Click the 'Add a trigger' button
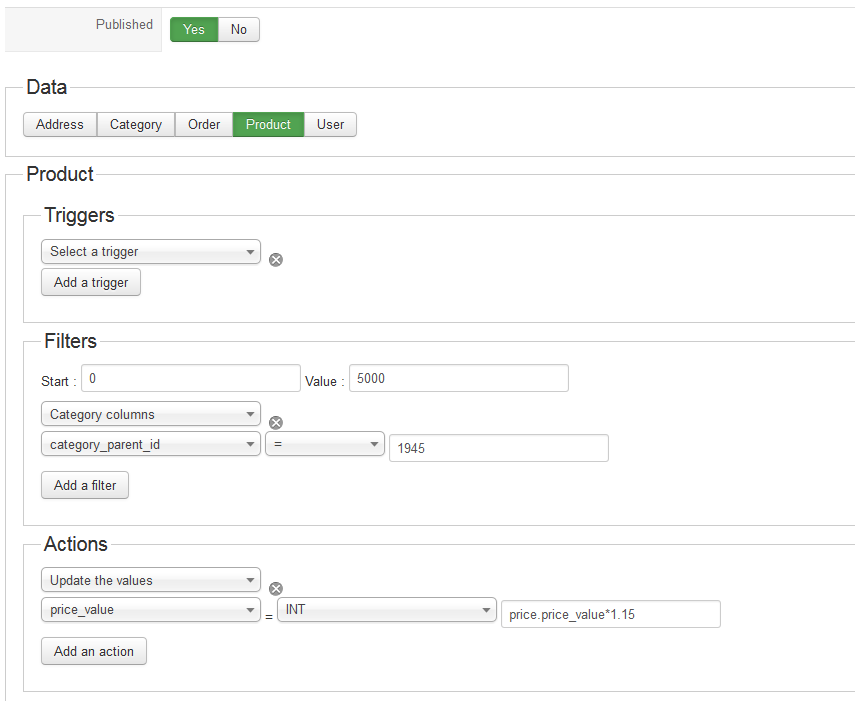Image resolution: width=855 pixels, height=701 pixels. click(x=91, y=283)
